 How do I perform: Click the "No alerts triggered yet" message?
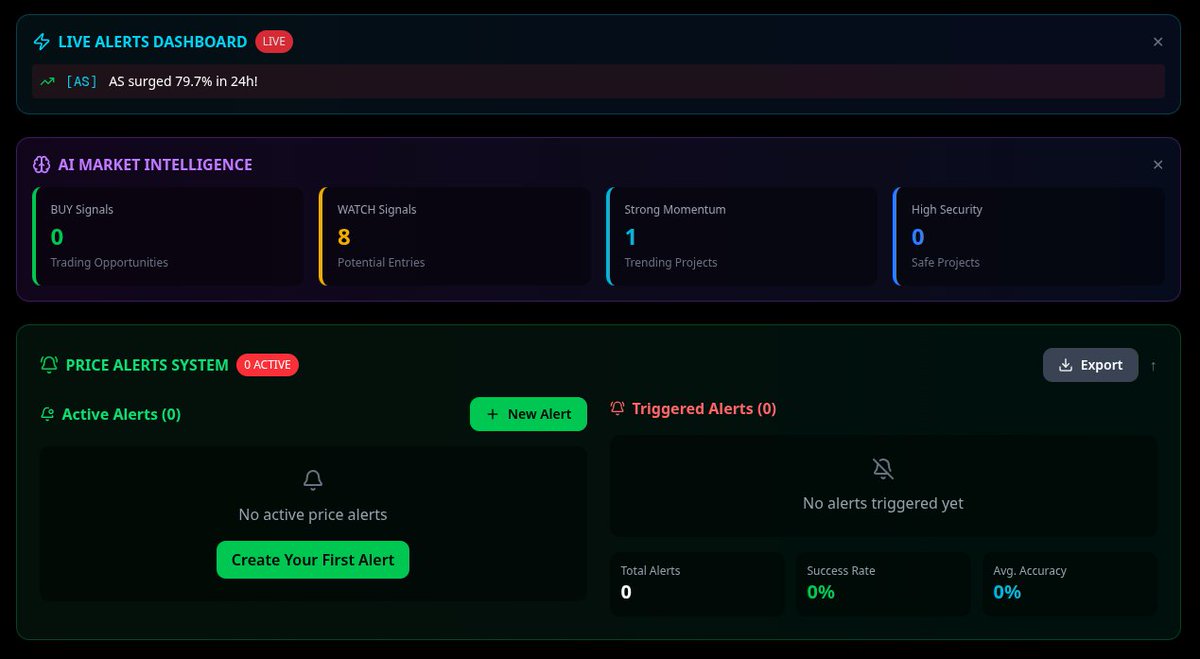click(x=883, y=503)
